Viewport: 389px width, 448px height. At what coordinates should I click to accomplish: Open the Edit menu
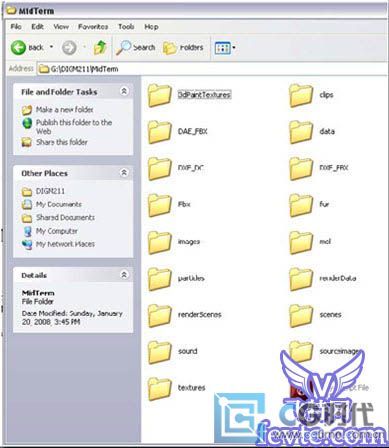[x=37, y=27]
